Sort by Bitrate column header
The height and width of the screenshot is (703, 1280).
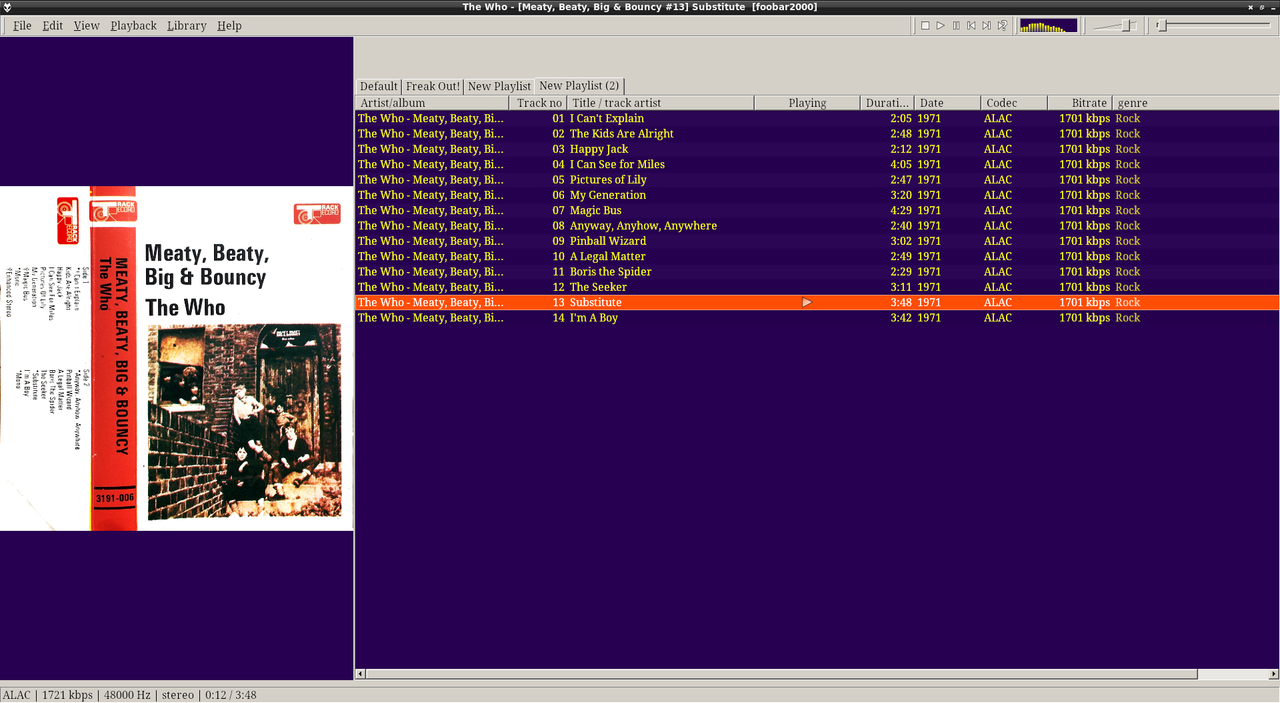[1080, 103]
